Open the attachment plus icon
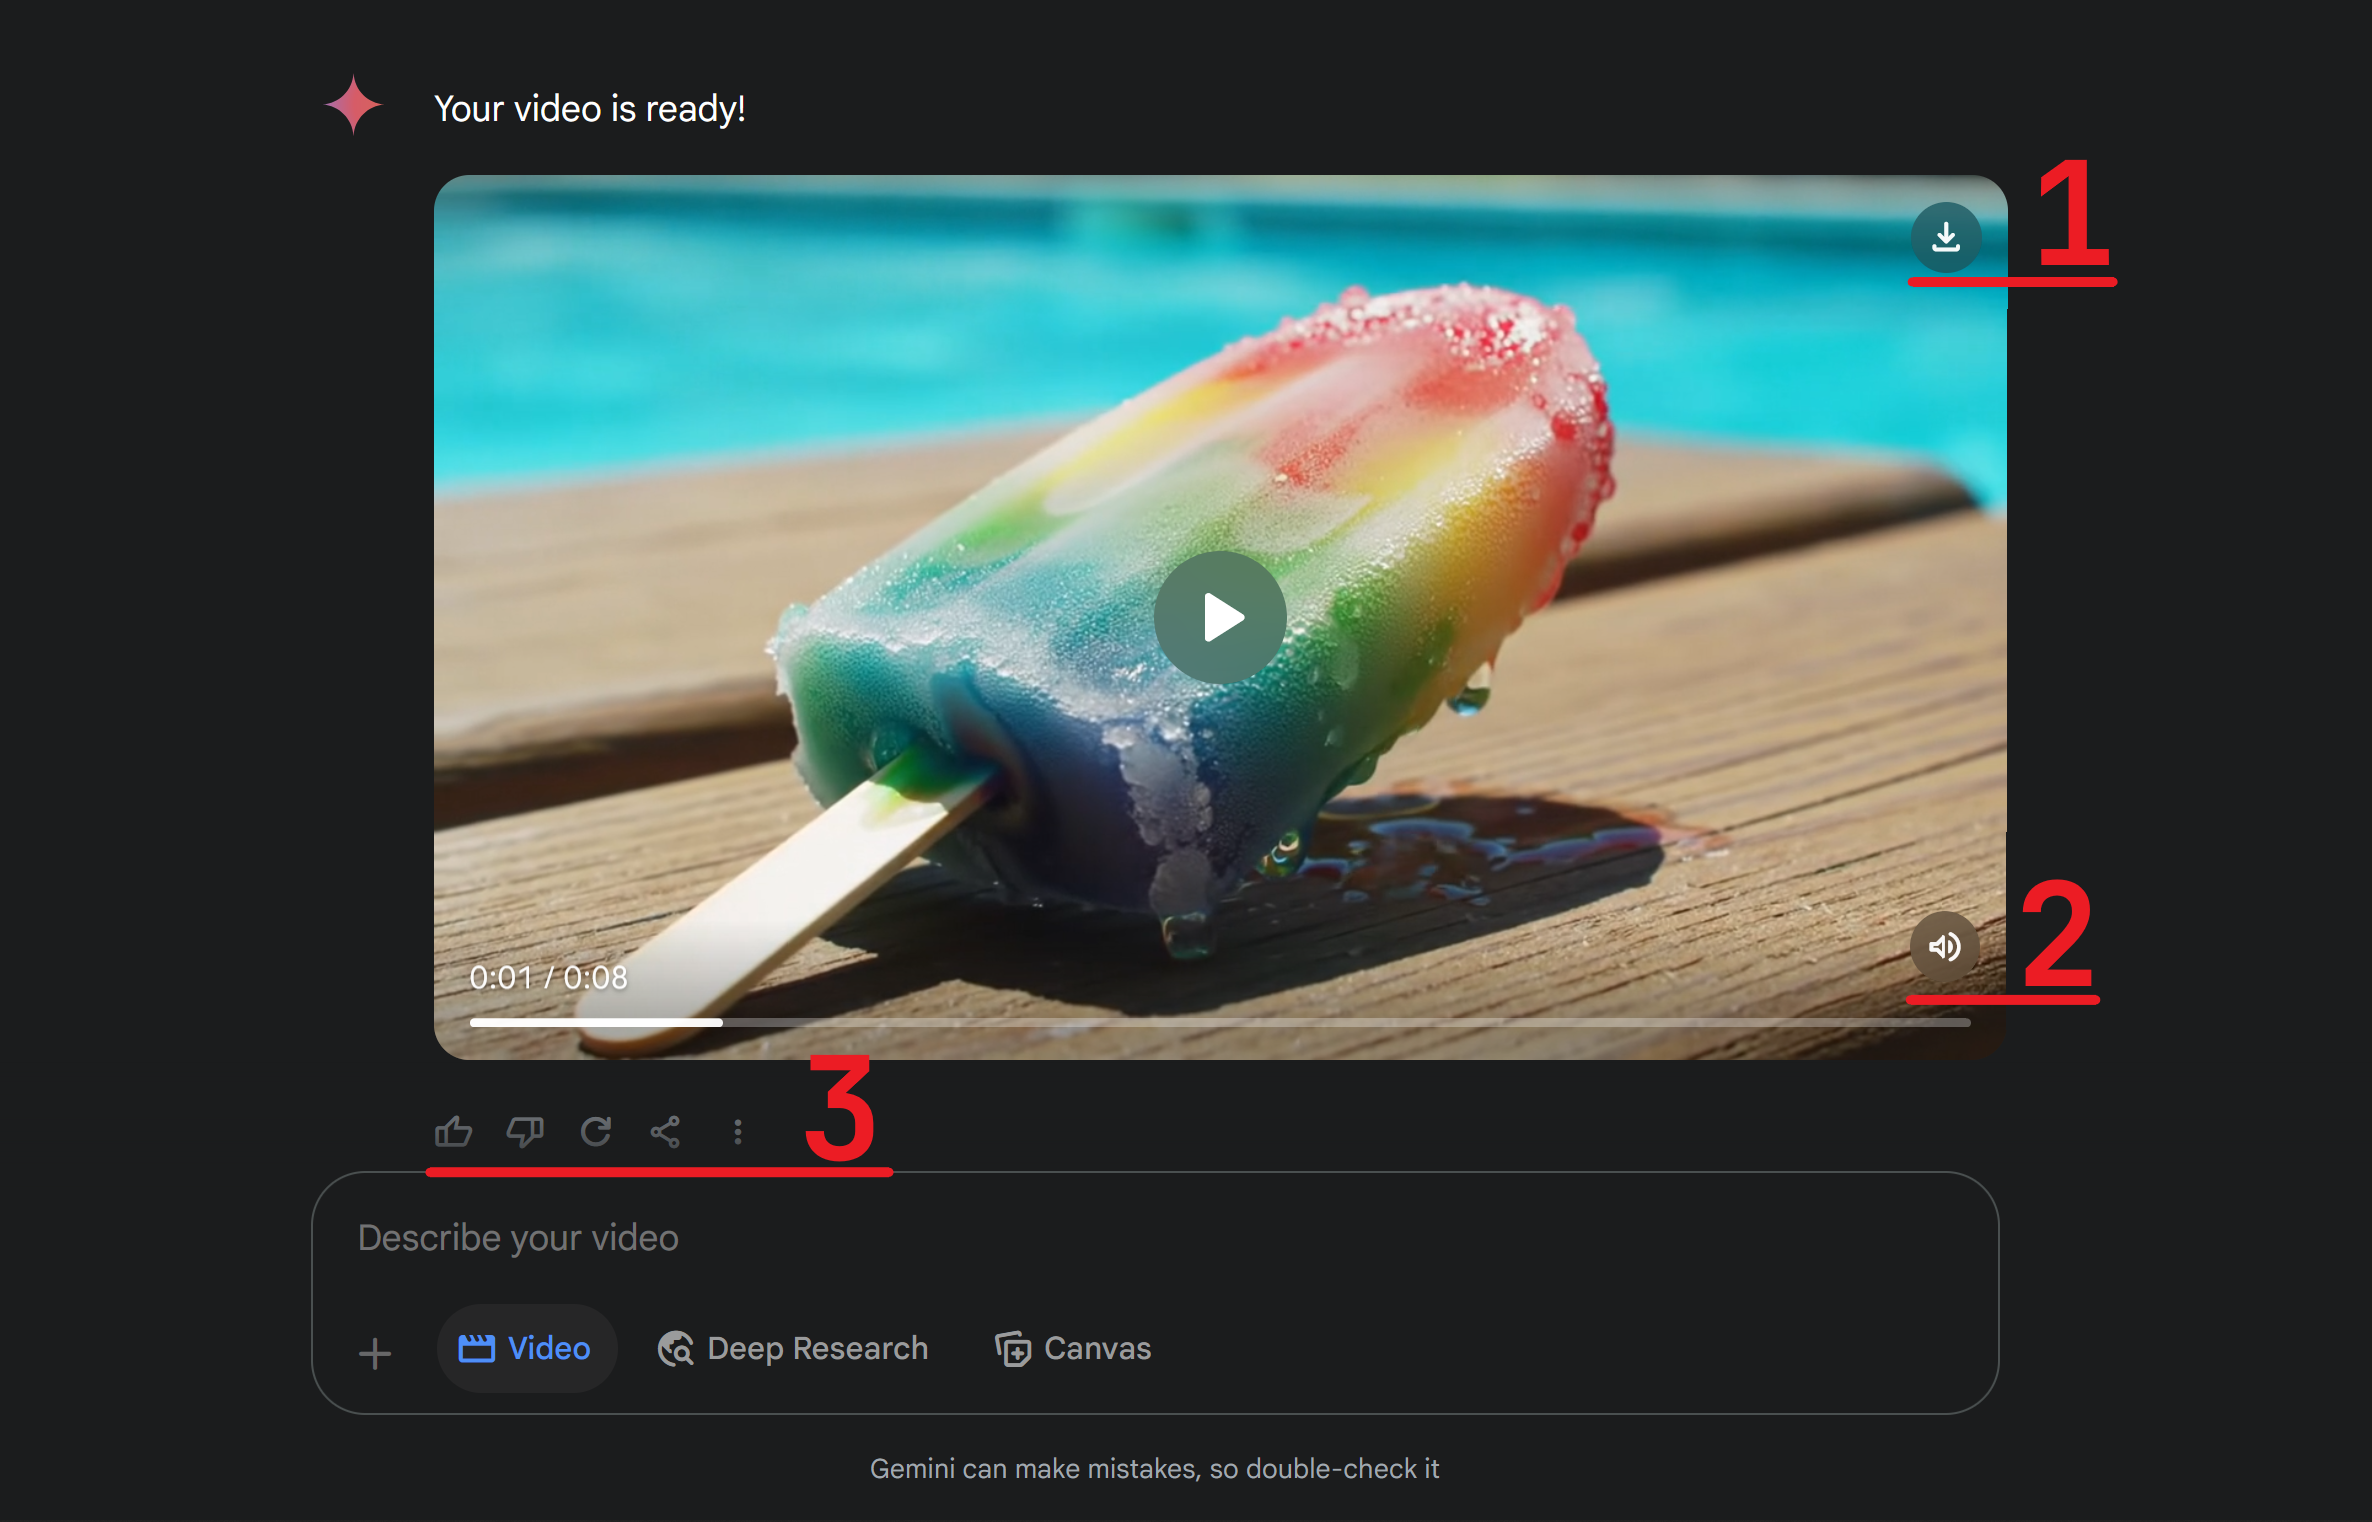Screen dimensions: 2372x1522 (x=374, y=1353)
